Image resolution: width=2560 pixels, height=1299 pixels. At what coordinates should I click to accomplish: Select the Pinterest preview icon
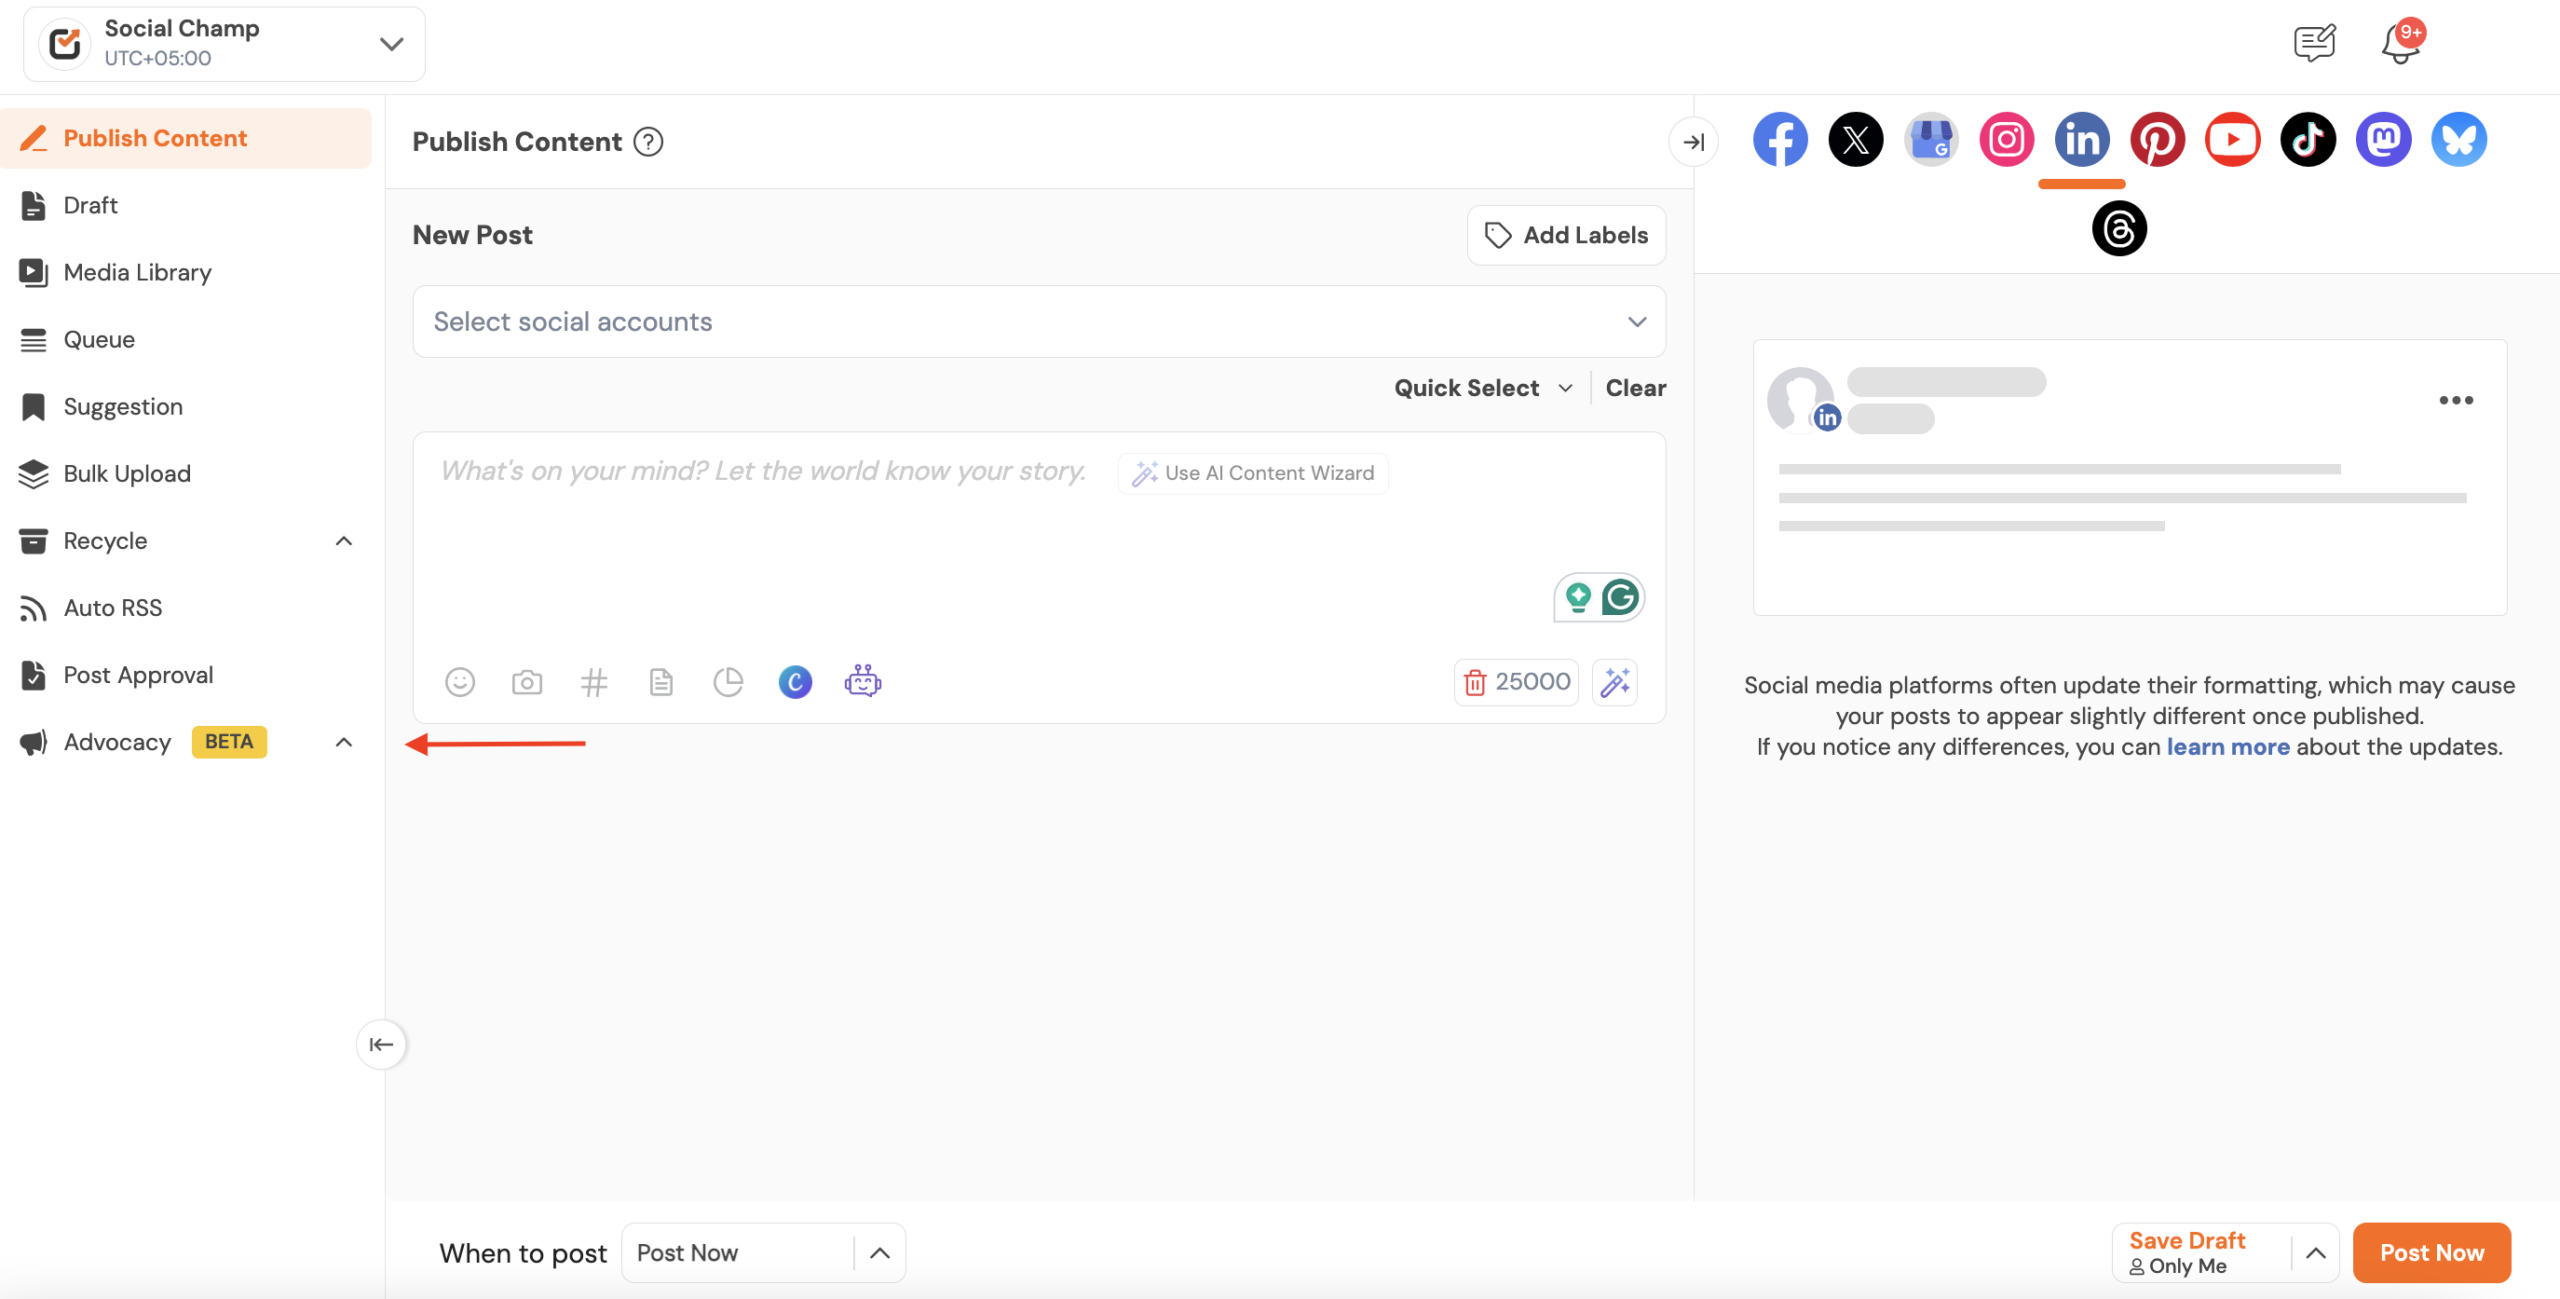pos(2157,139)
